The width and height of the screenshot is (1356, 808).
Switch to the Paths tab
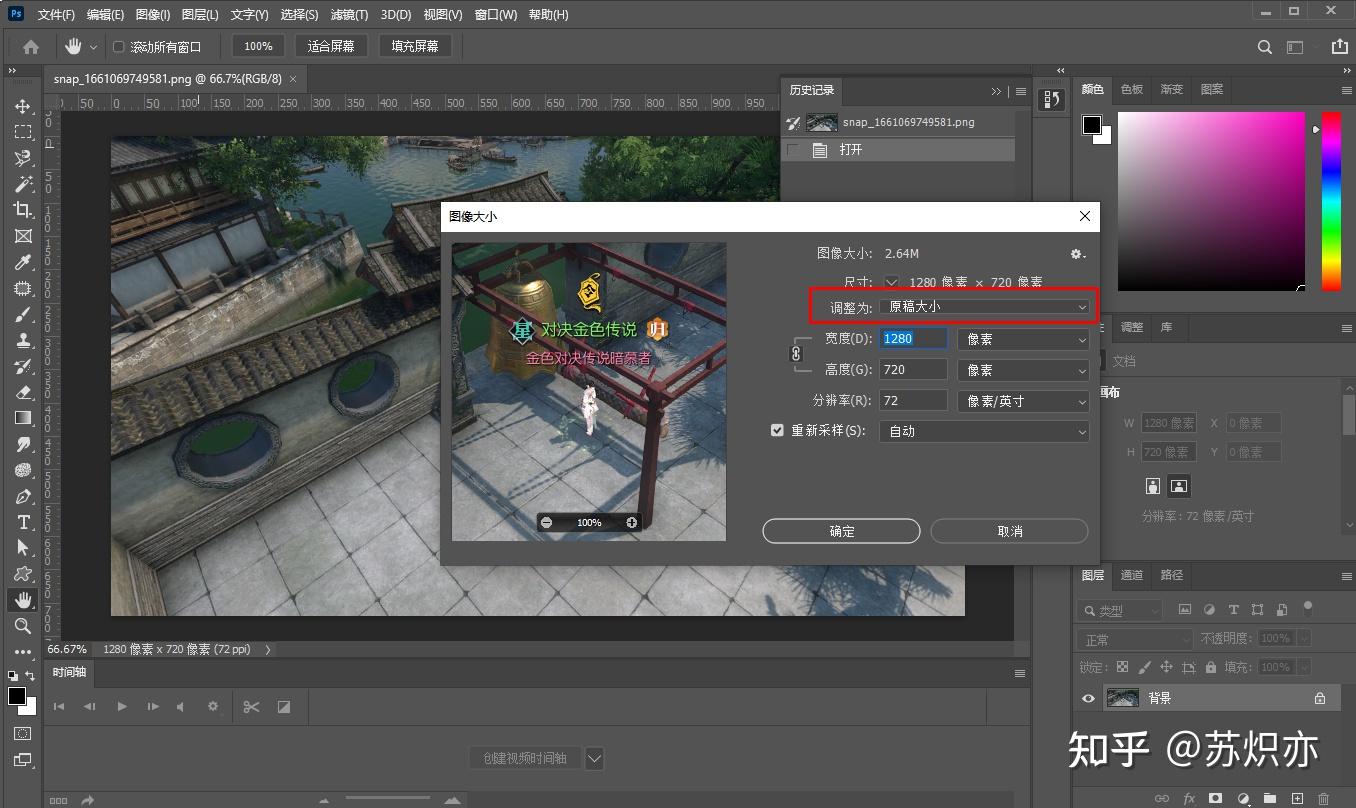[x=1171, y=575]
